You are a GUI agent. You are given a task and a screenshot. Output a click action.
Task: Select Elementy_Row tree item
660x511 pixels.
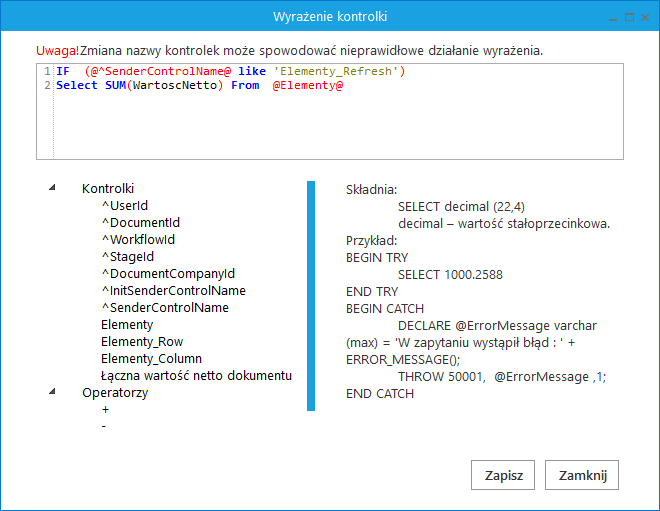[x=142, y=341]
